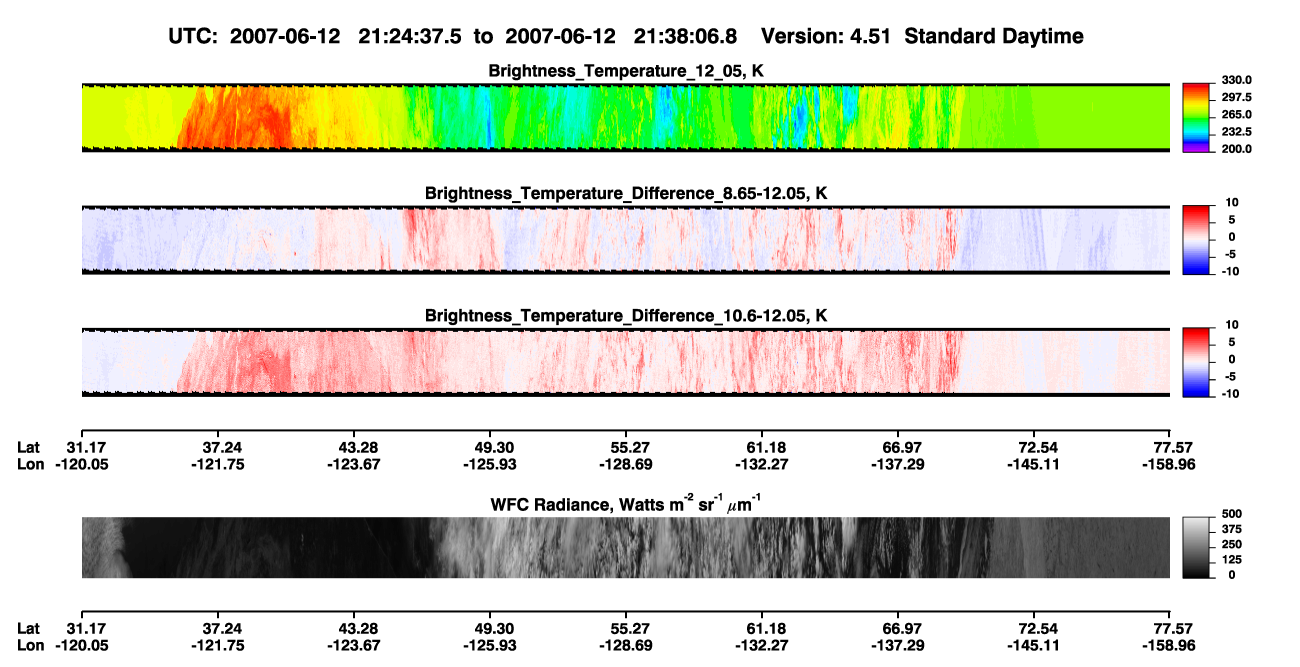1300x667 pixels.
Task: Select the 'Version: 4.51 Standard Daytime' heading text
Action: [x=922, y=36]
